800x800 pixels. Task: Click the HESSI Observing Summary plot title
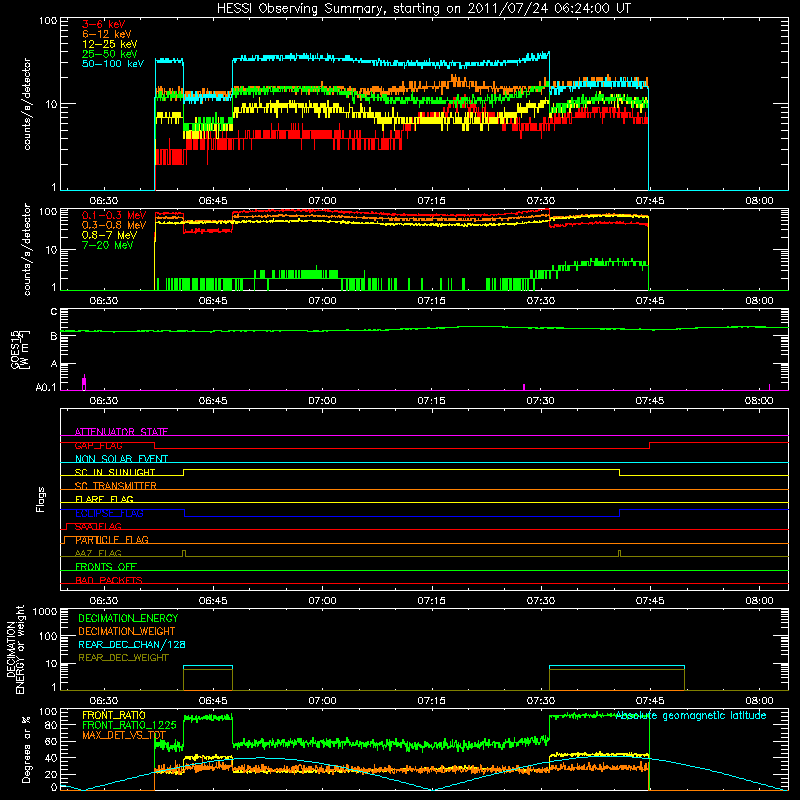[x=423, y=9]
